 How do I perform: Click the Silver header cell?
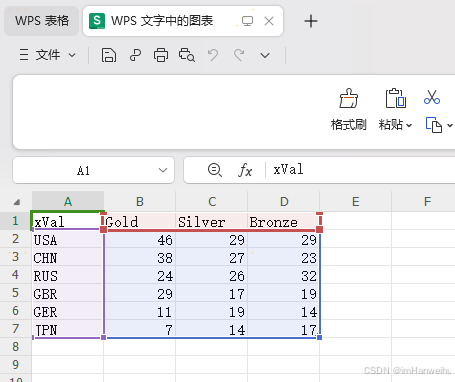click(212, 221)
